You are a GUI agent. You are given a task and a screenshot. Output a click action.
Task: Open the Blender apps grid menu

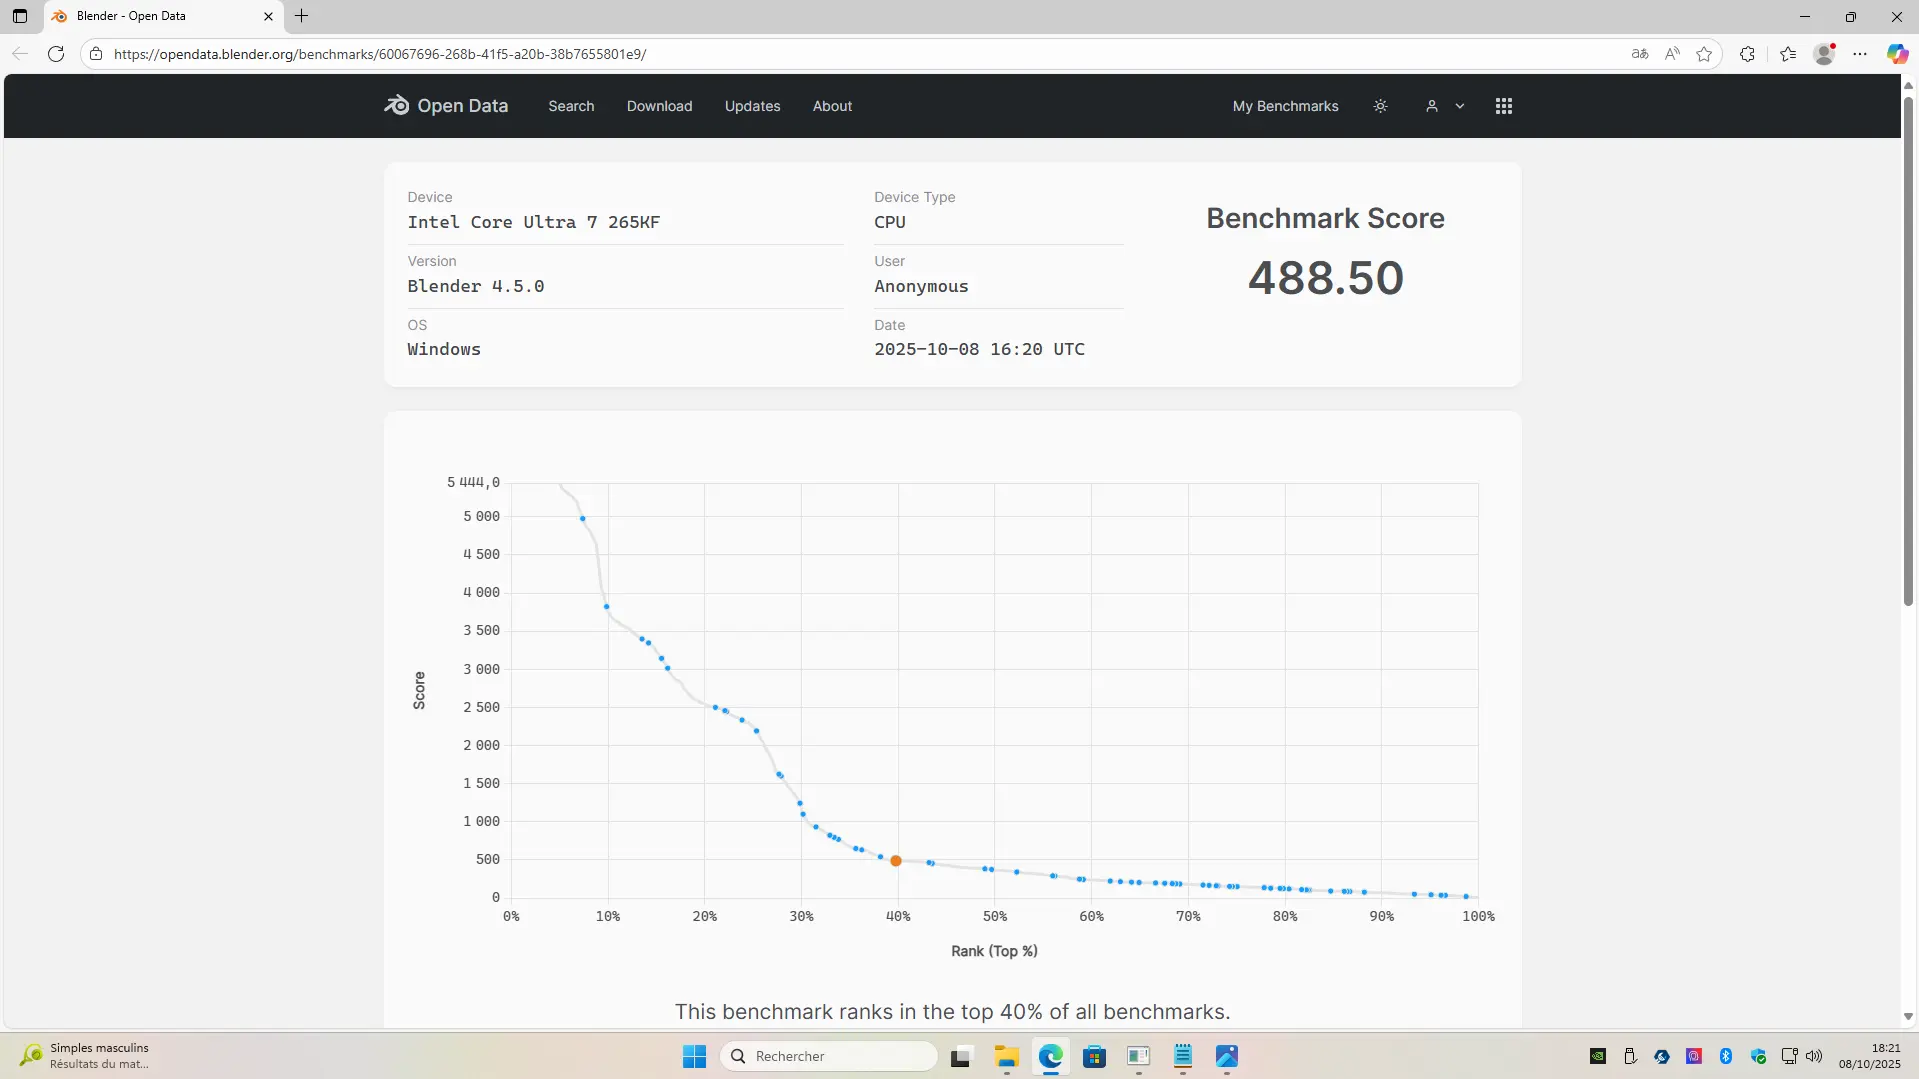pos(1504,106)
